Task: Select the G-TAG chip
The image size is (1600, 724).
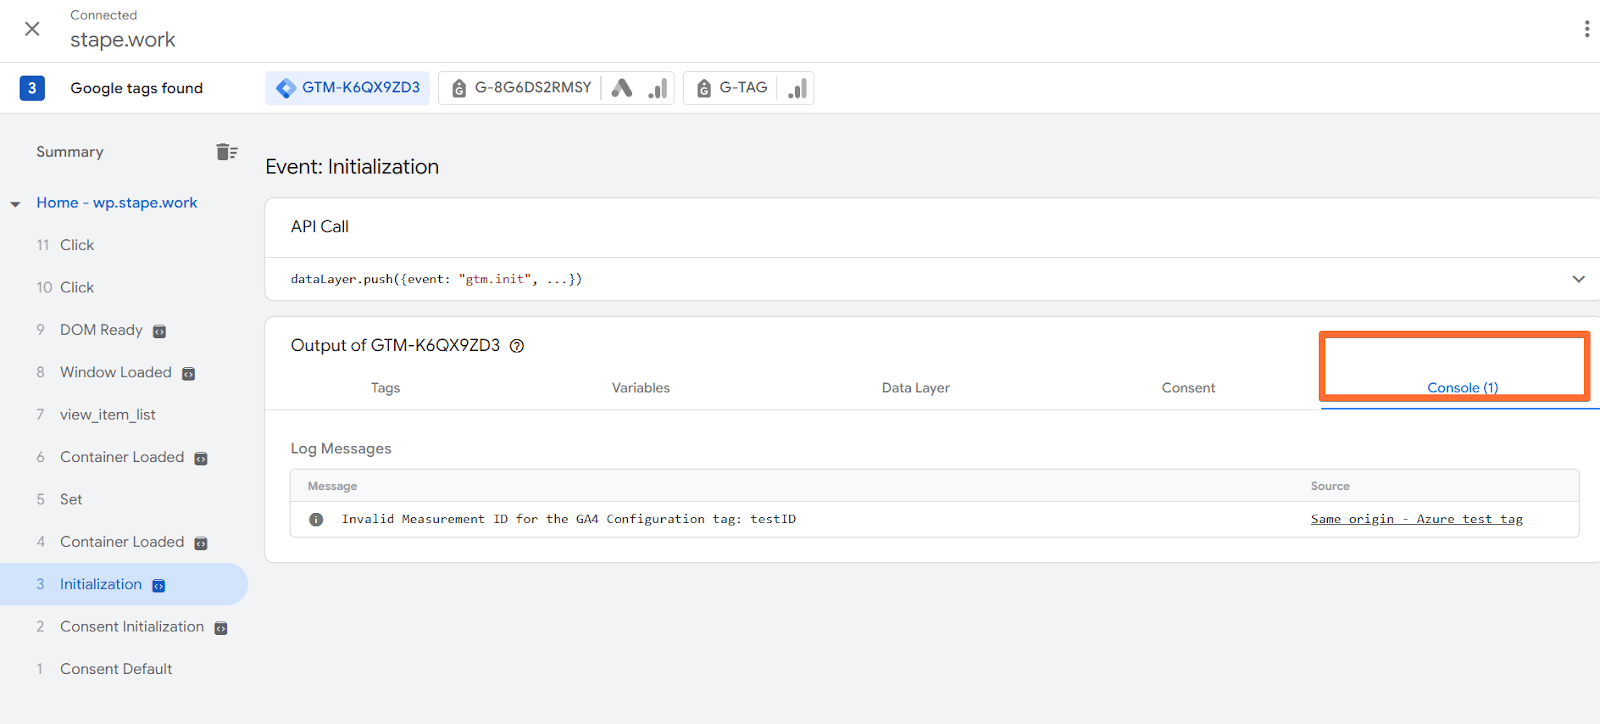Action: [732, 88]
